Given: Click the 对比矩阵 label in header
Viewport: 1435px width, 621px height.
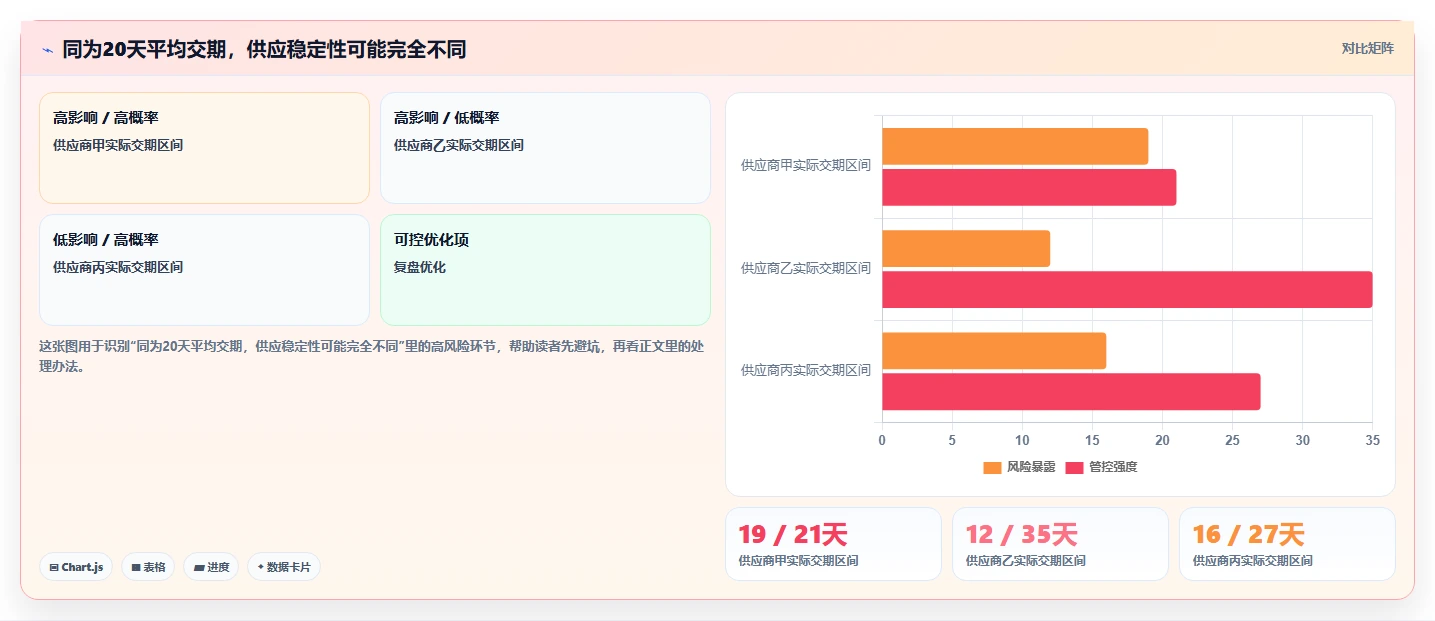Looking at the screenshot, I should [1367, 48].
